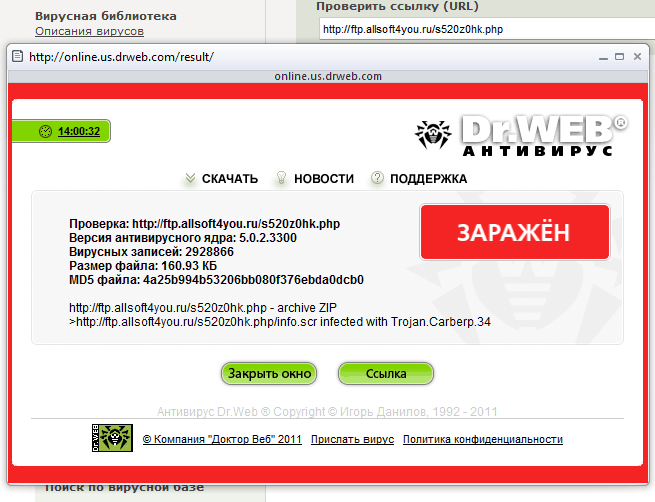Screen dimensions: 655x502
Task: Click the green Ссылка button
Action: click(x=386, y=373)
